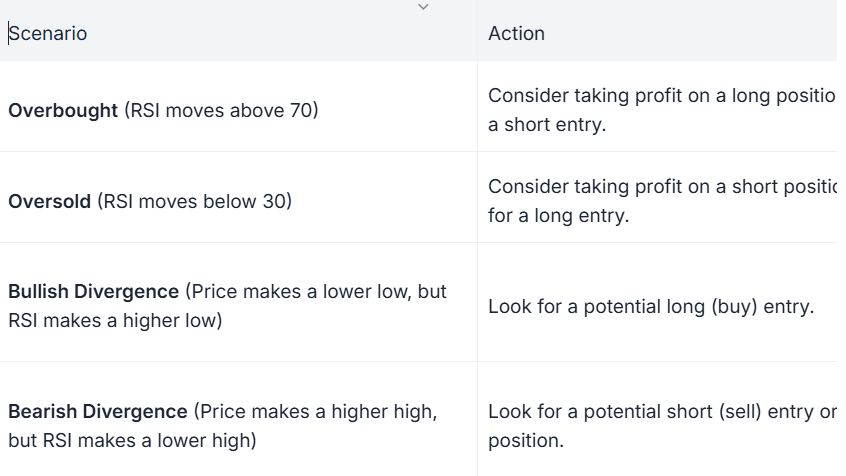Click the text "RSI moves below 30"
The height and width of the screenshot is (476, 846).
click(x=194, y=202)
